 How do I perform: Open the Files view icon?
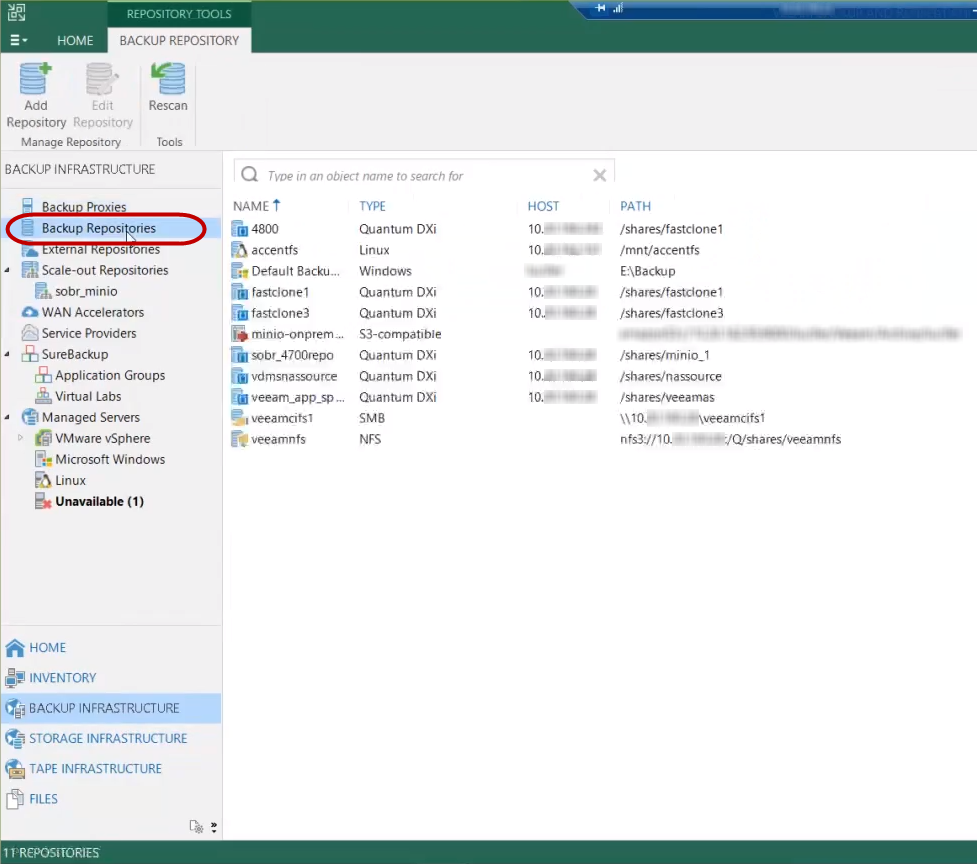point(15,799)
